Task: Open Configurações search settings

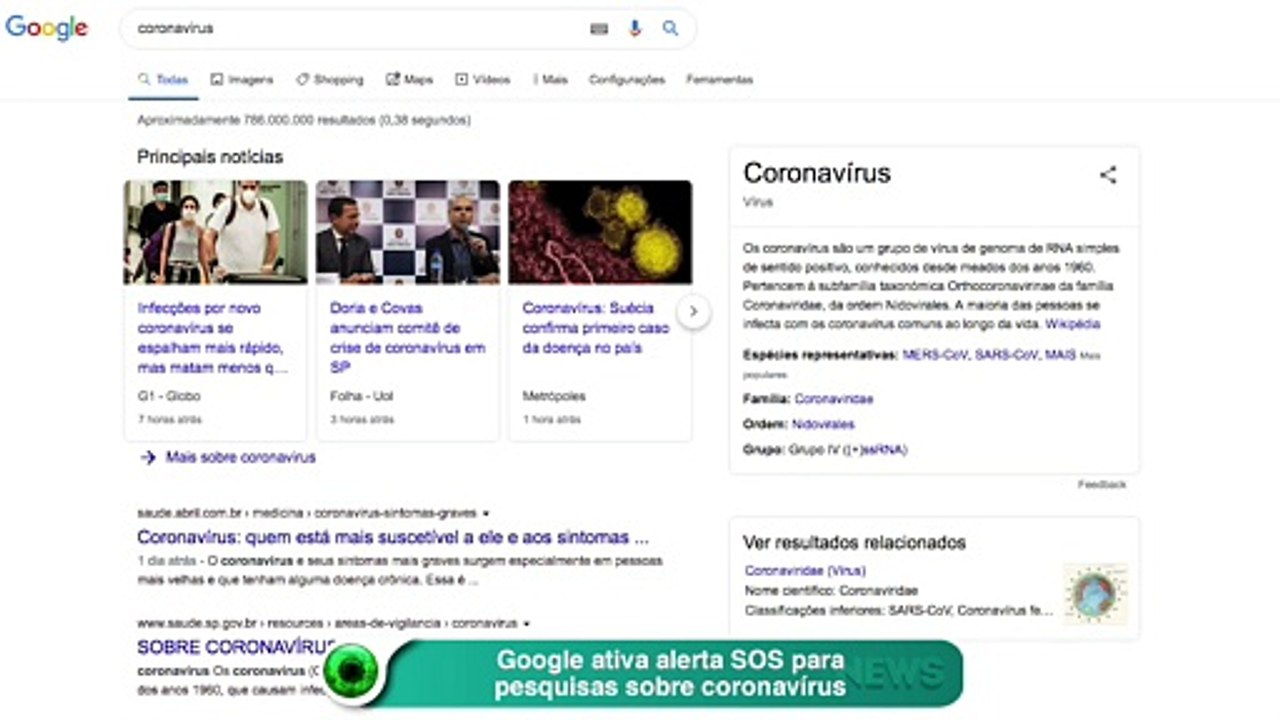Action: coord(627,80)
